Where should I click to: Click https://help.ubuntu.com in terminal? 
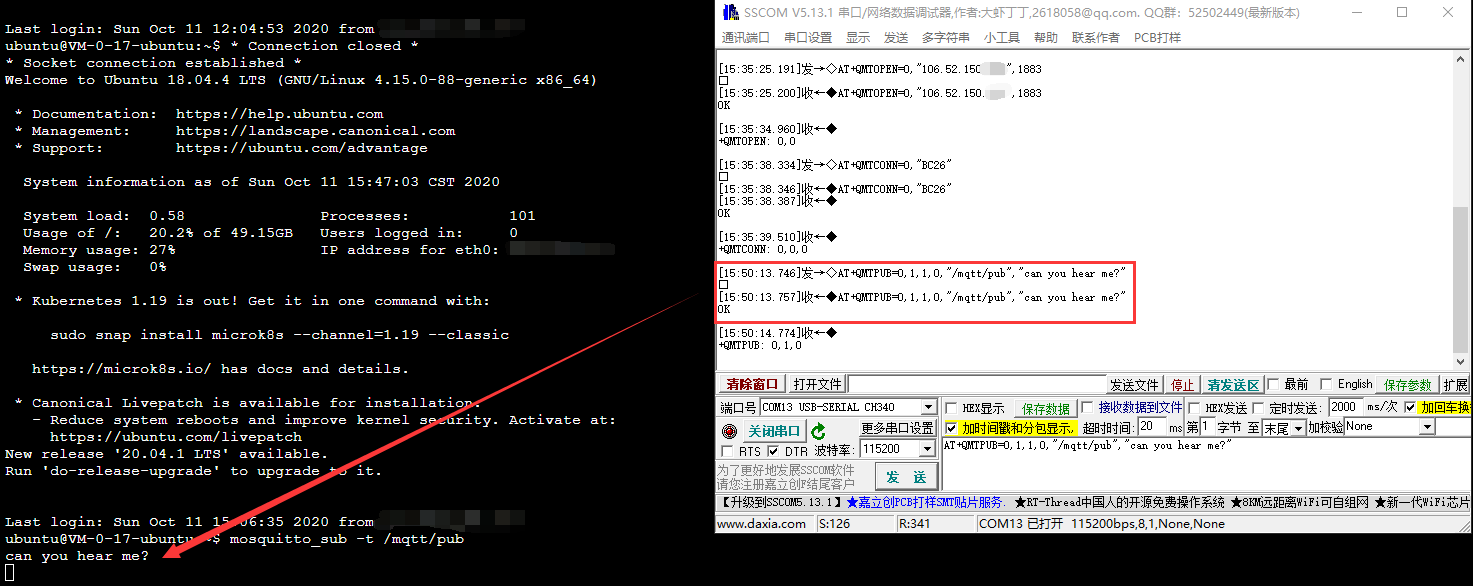coord(280,114)
